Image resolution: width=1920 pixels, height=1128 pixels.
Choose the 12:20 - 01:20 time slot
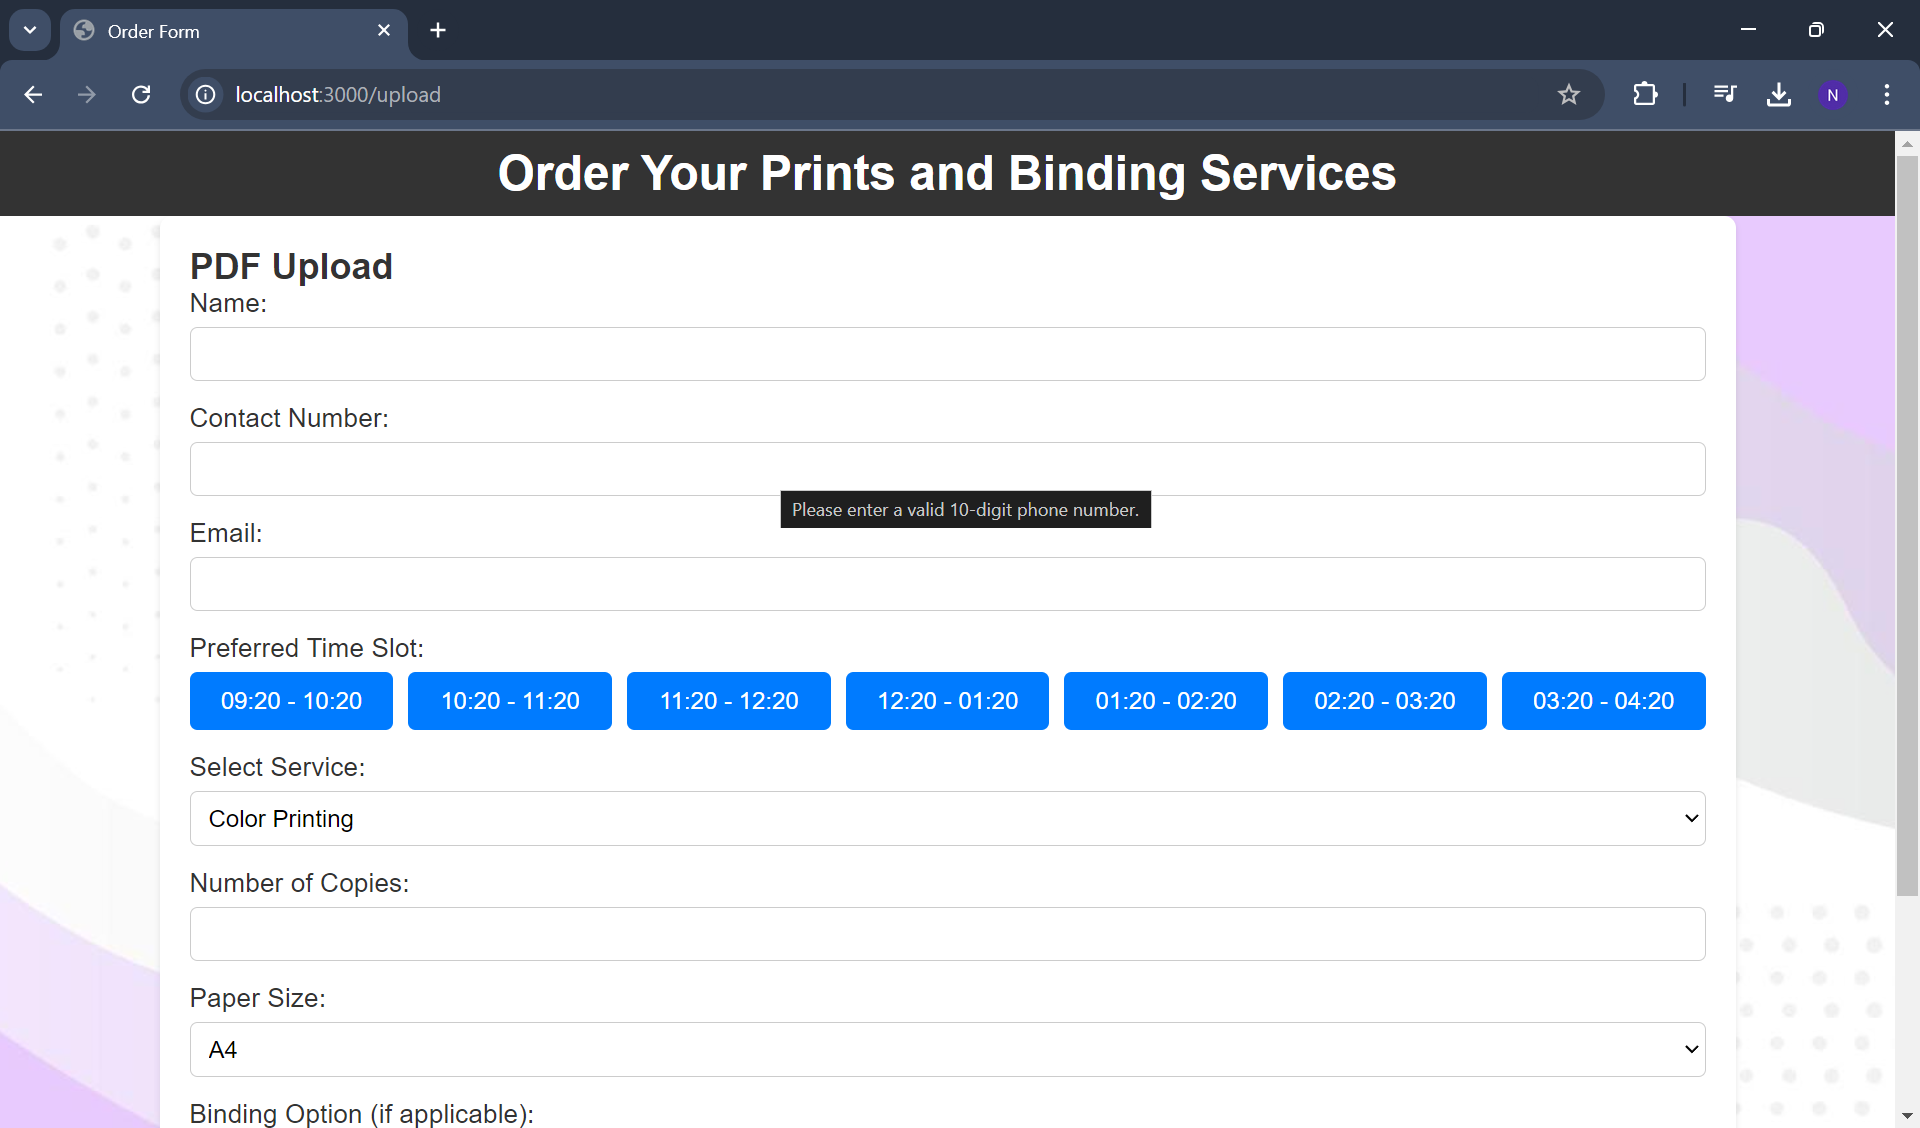[947, 701]
